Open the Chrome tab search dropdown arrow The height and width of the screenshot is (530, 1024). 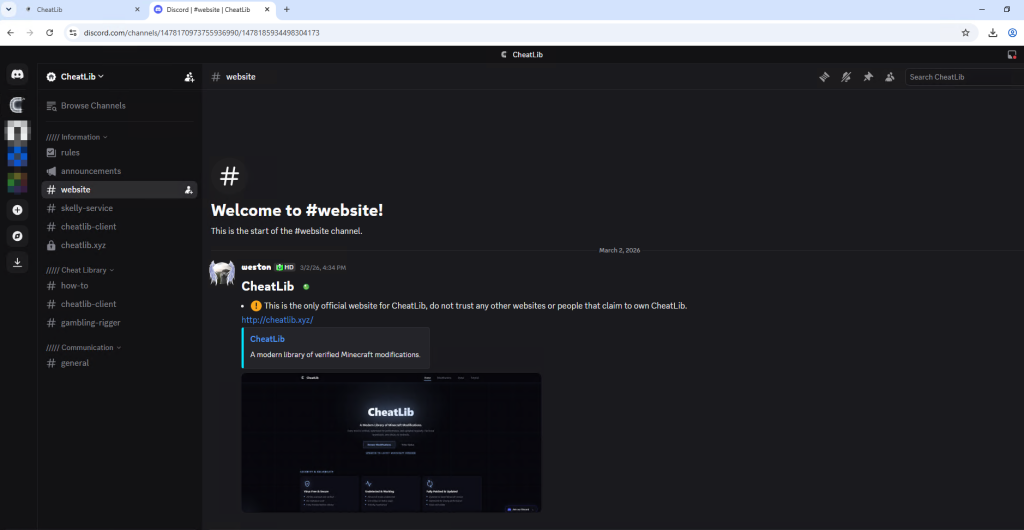click(8, 10)
